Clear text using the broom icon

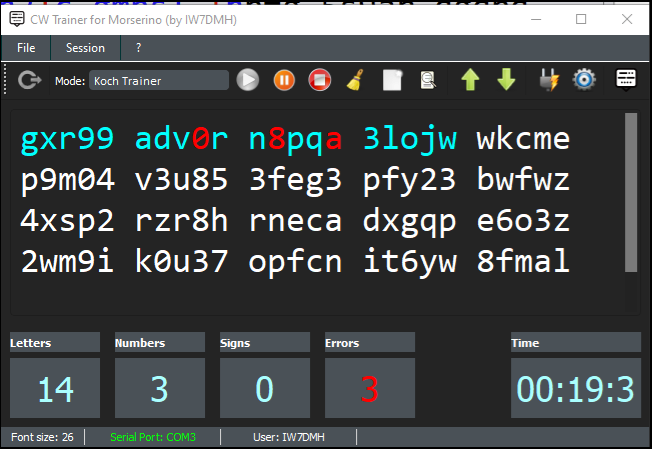355,80
